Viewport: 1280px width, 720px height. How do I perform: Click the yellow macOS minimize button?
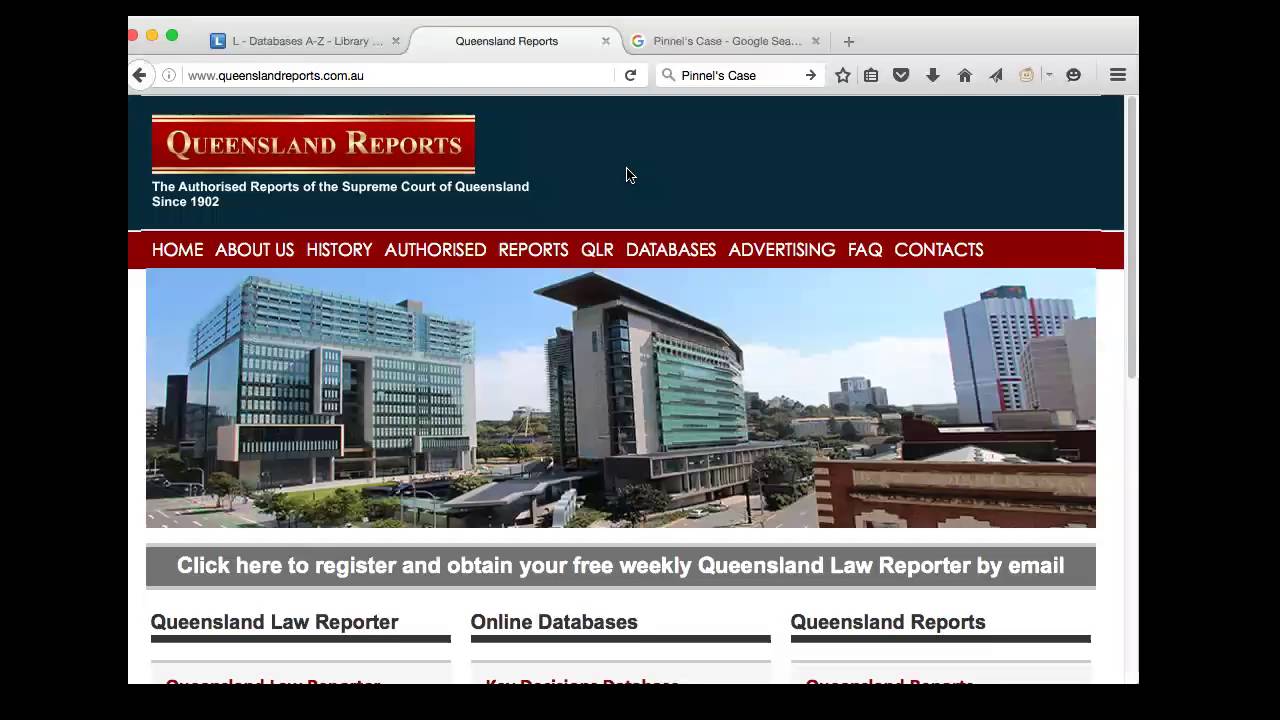click(x=152, y=35)
